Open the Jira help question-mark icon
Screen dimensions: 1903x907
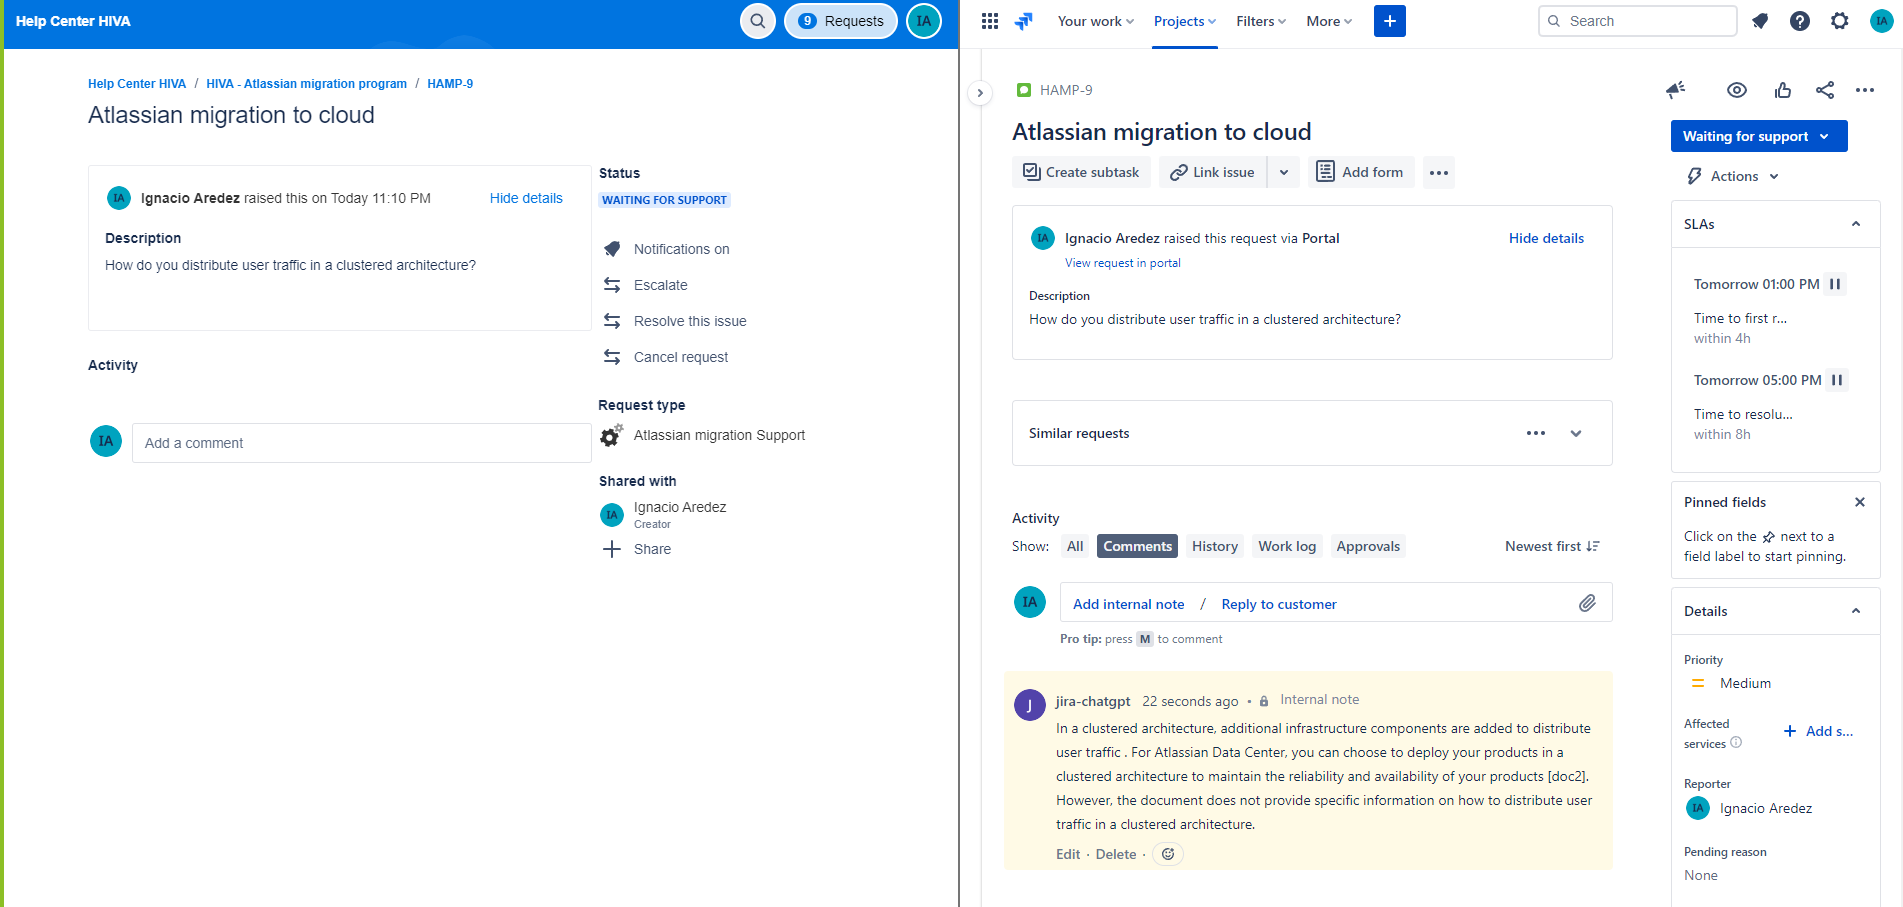[1800, 21]
